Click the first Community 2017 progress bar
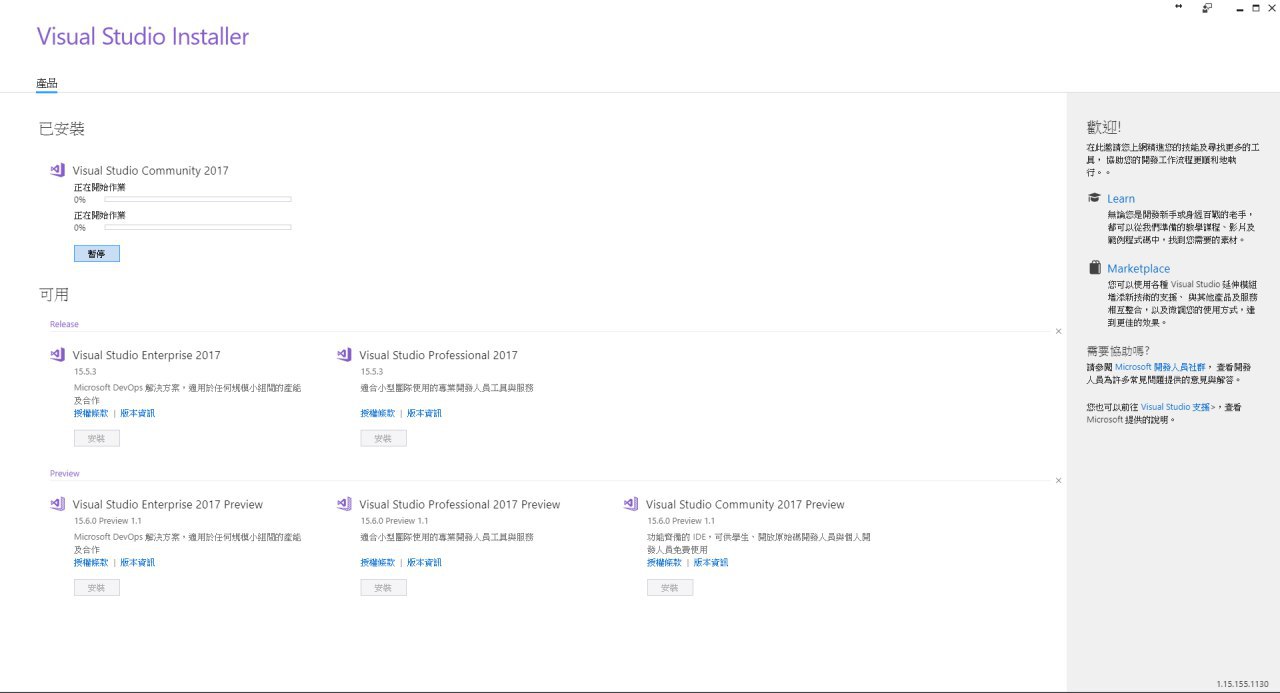The height and width of the screenshot is (693, 1280). pos(198,200)
